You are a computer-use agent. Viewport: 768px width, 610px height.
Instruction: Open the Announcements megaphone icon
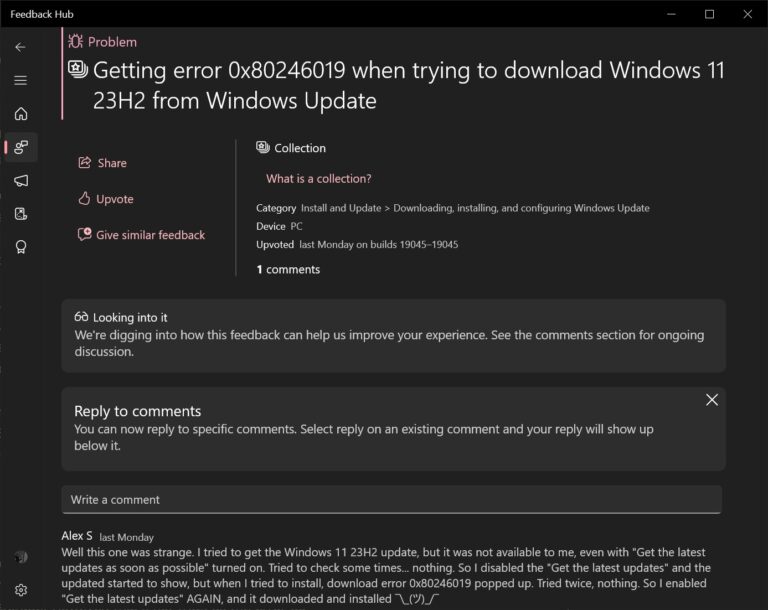(21, 180)
